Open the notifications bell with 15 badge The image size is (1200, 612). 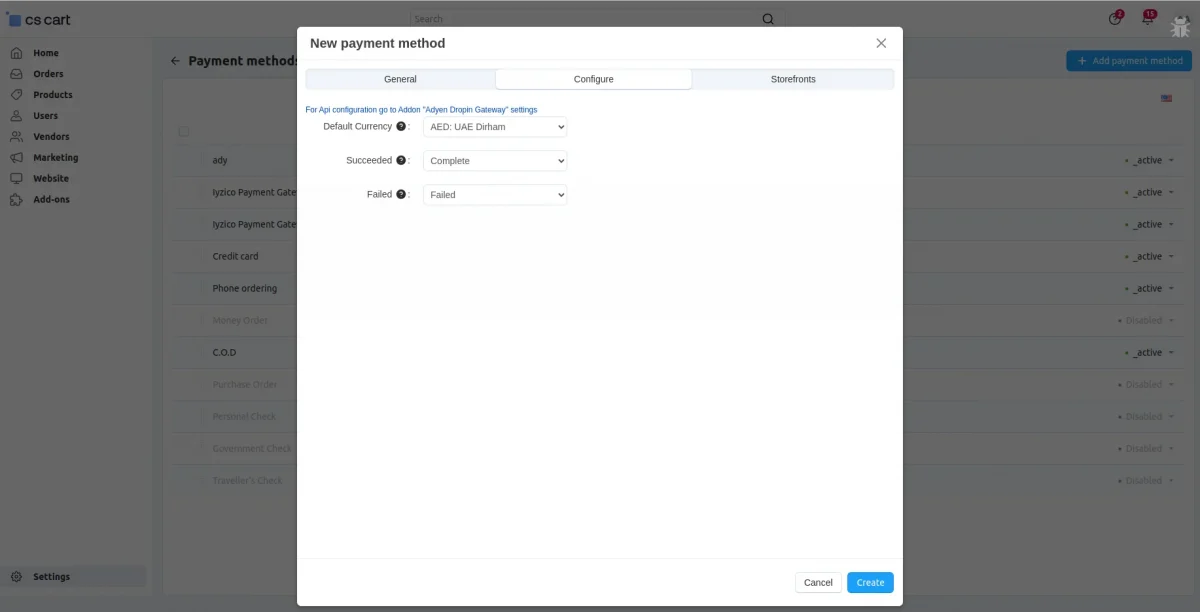click(x=1148, y=18)
